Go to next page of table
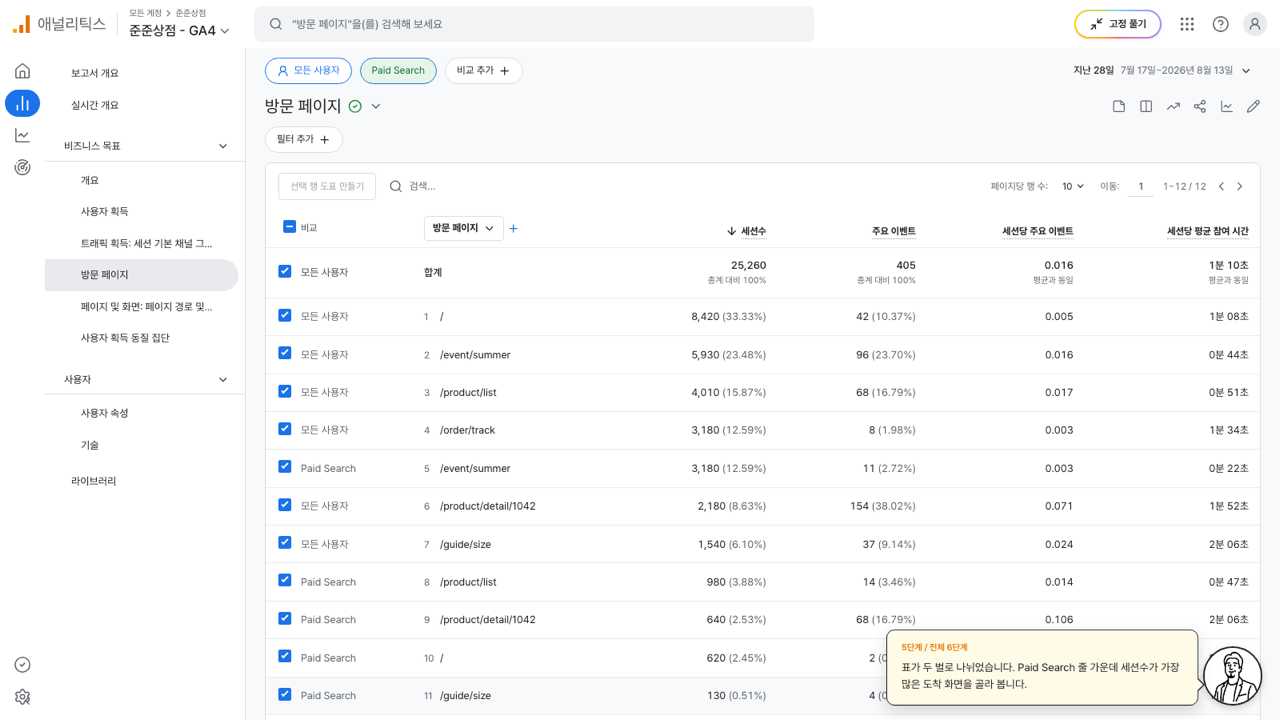Screen dimensions: 1280x720 click(1240, 186)
